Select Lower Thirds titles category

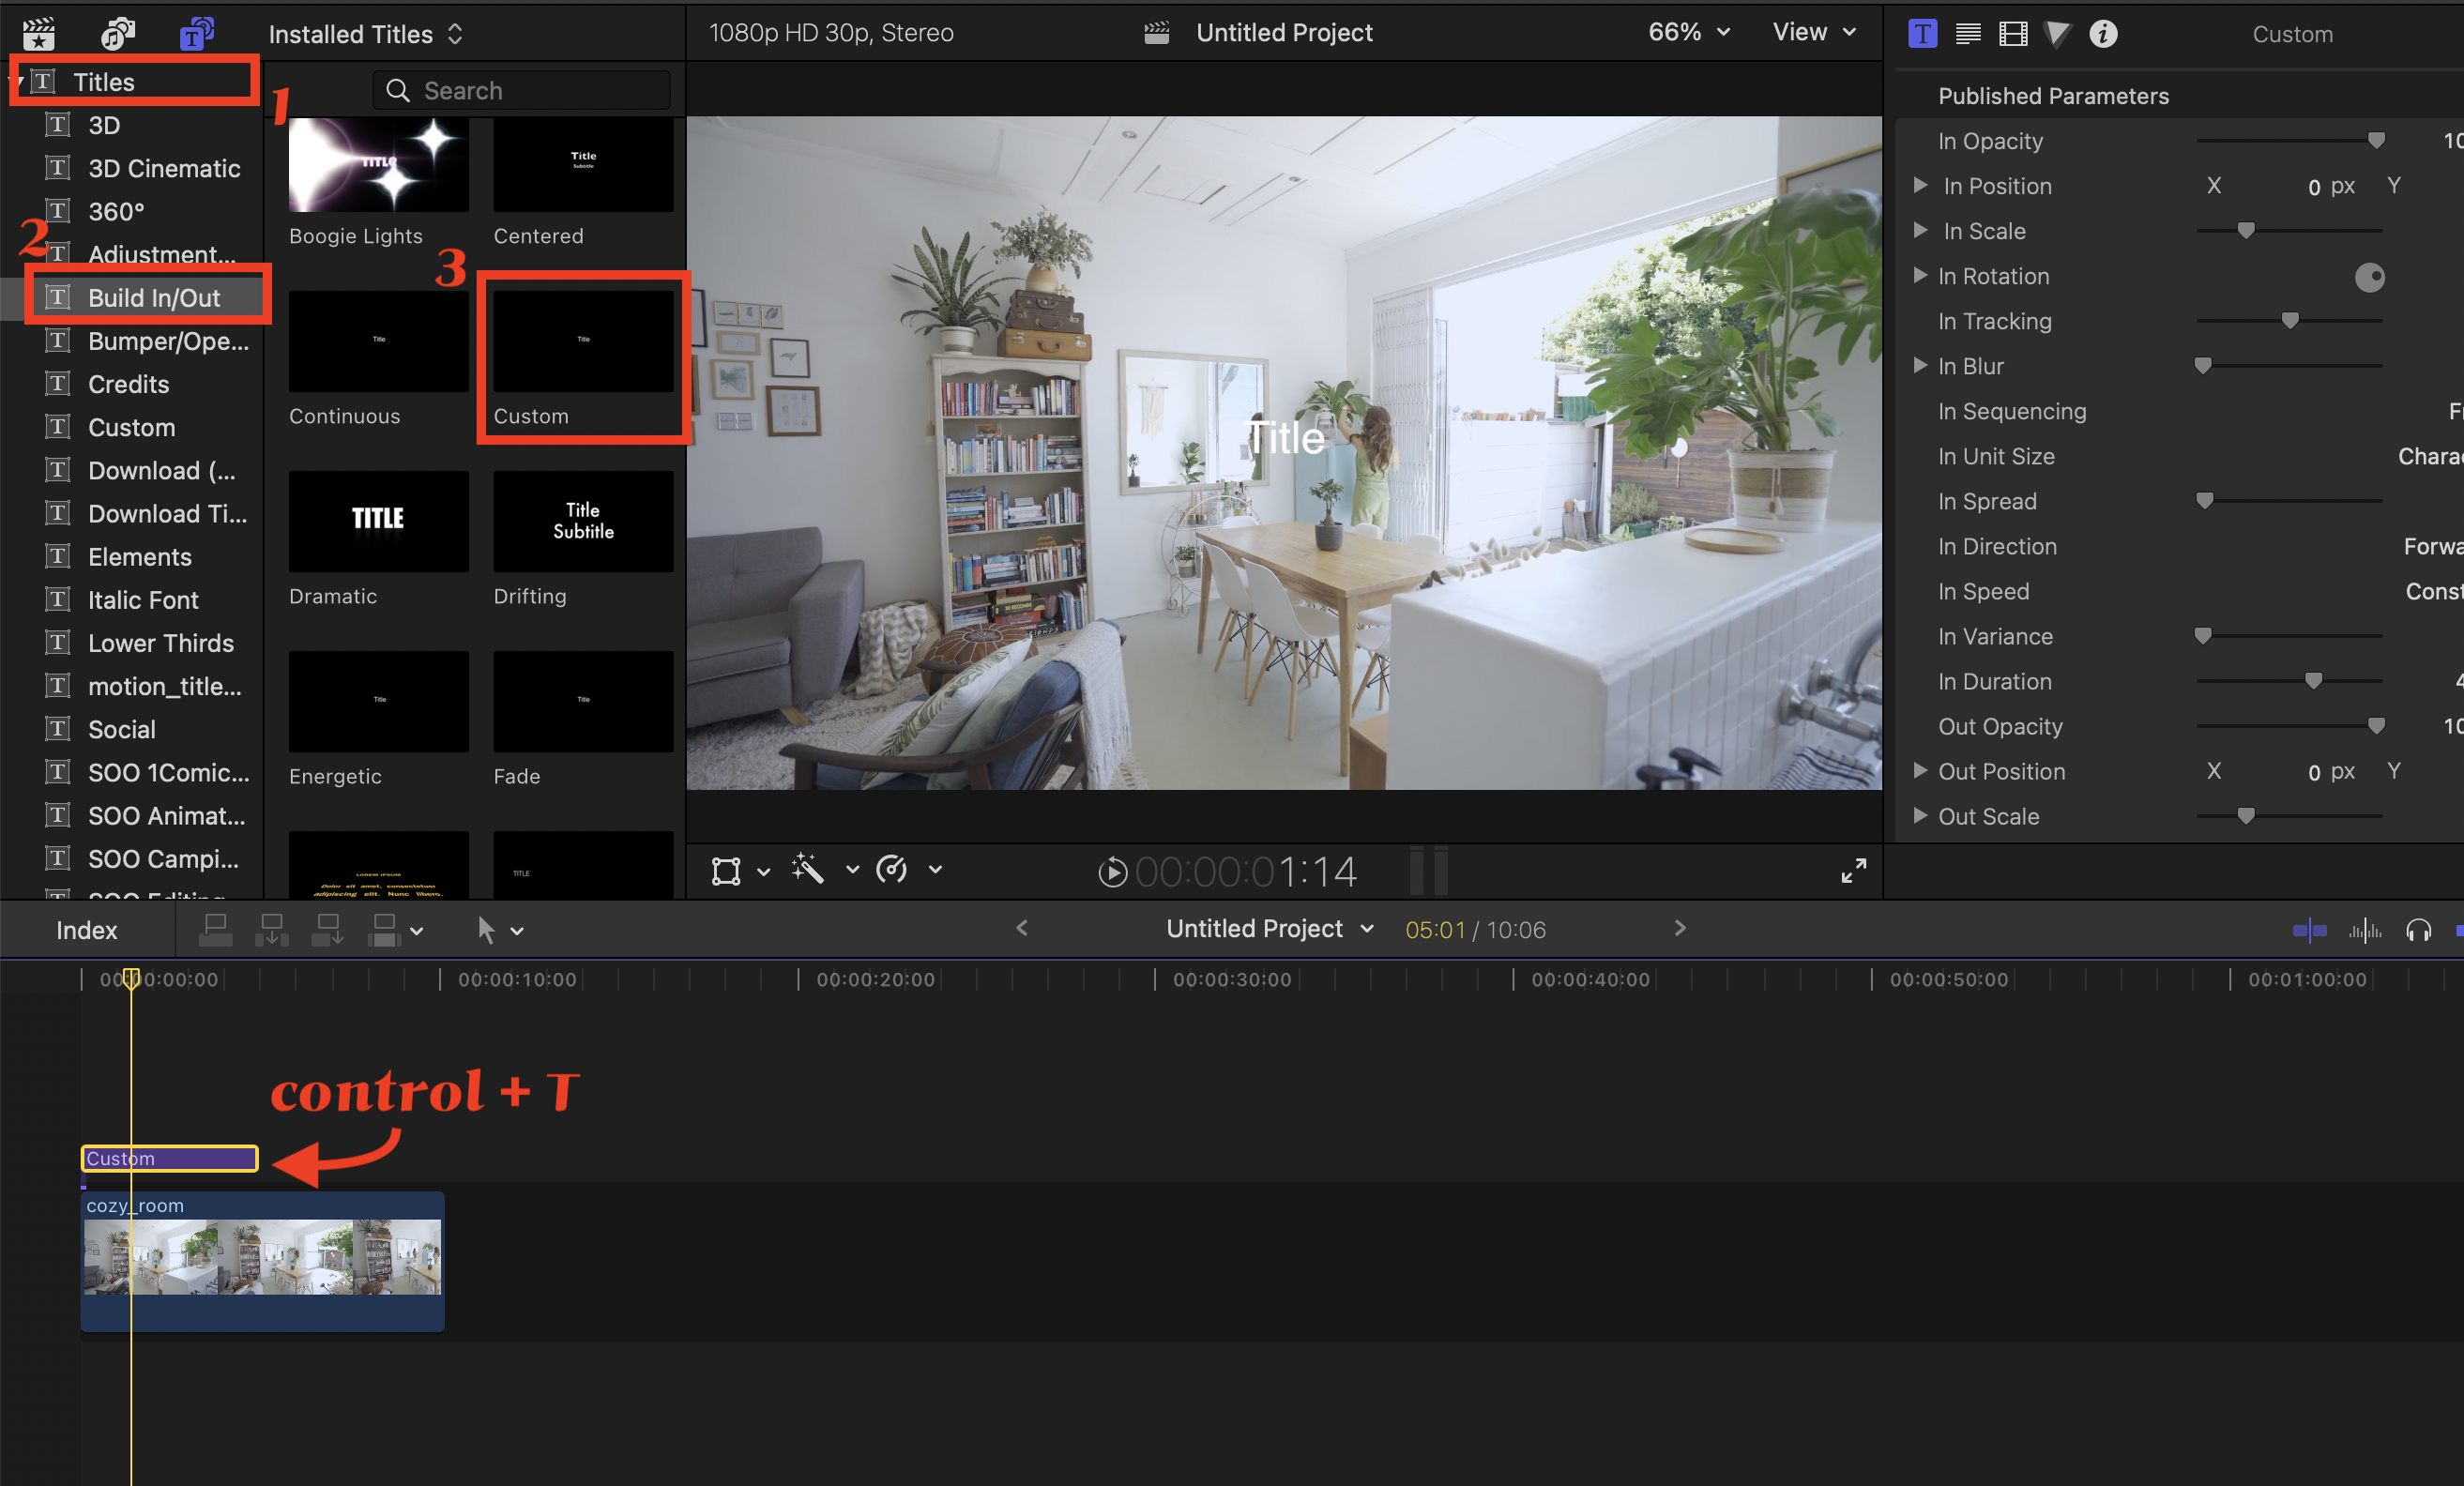160,643
